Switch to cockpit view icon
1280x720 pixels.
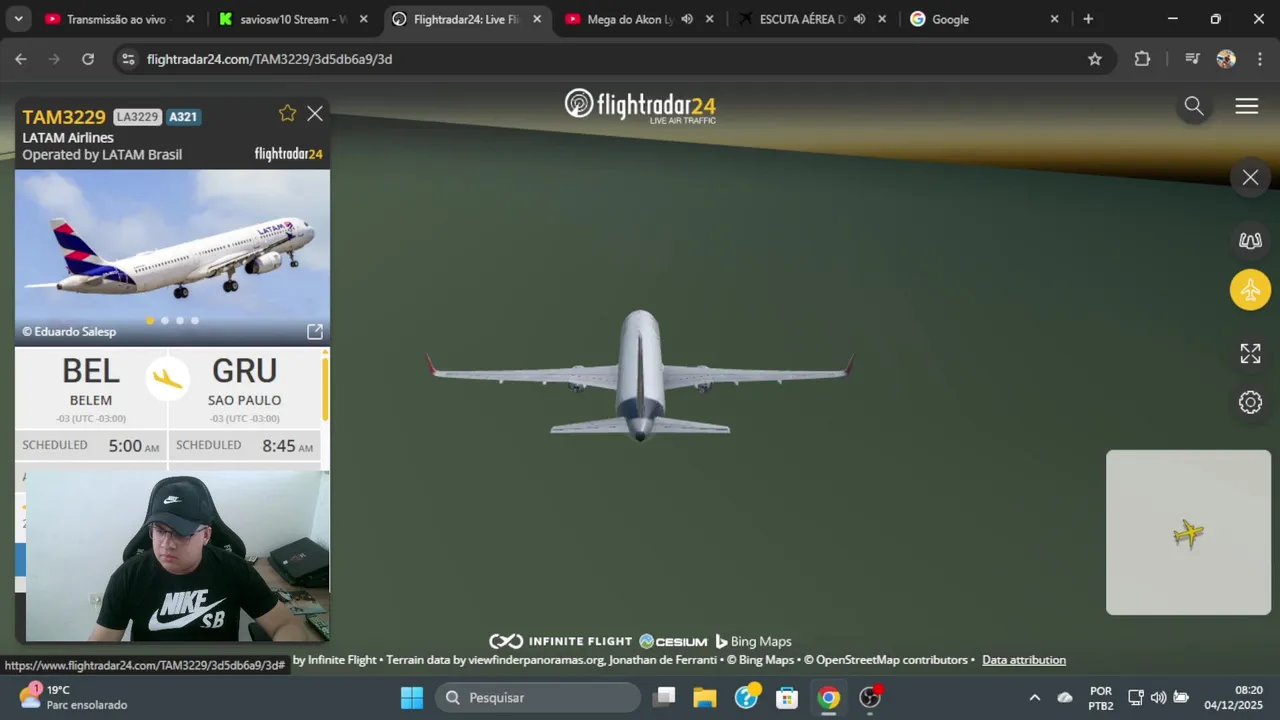1250,240
